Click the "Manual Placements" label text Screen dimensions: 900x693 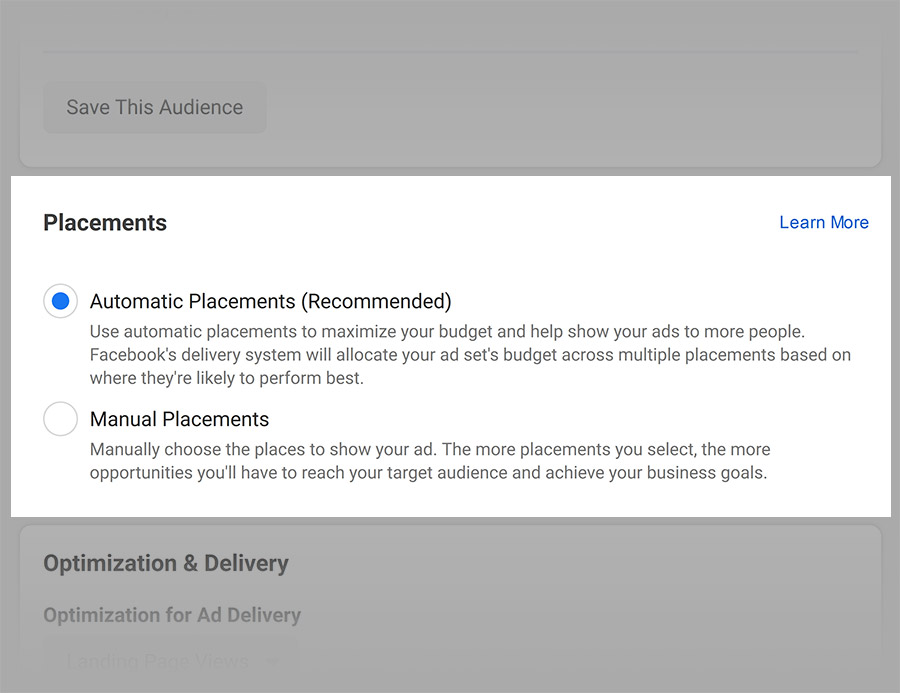click(179, 419)
